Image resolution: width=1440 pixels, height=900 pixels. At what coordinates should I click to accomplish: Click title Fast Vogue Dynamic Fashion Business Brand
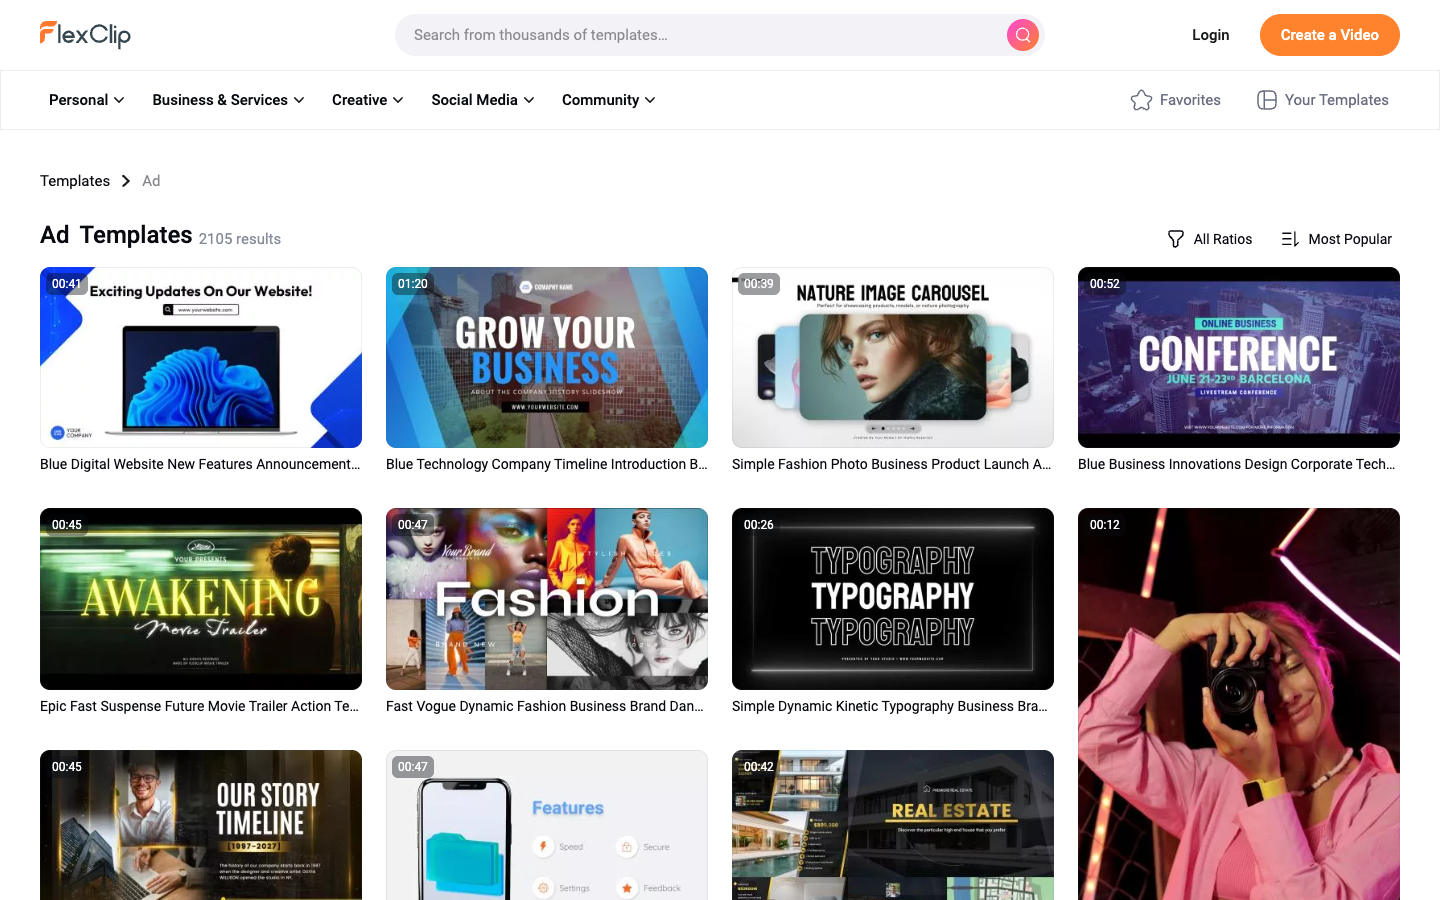click(545, 706)
